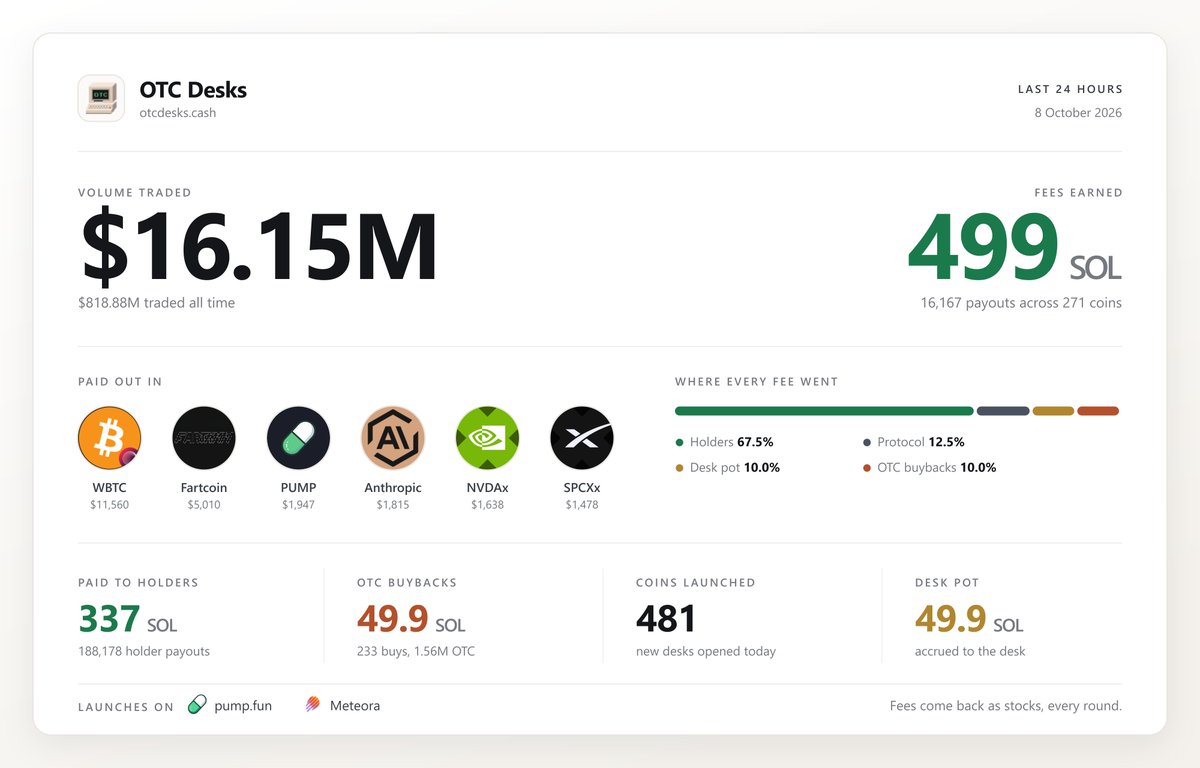Viewport: 1200px width, 768px height.
Task: Click the NVDAx $1,638 amount
Action: [x=487, y=505]
